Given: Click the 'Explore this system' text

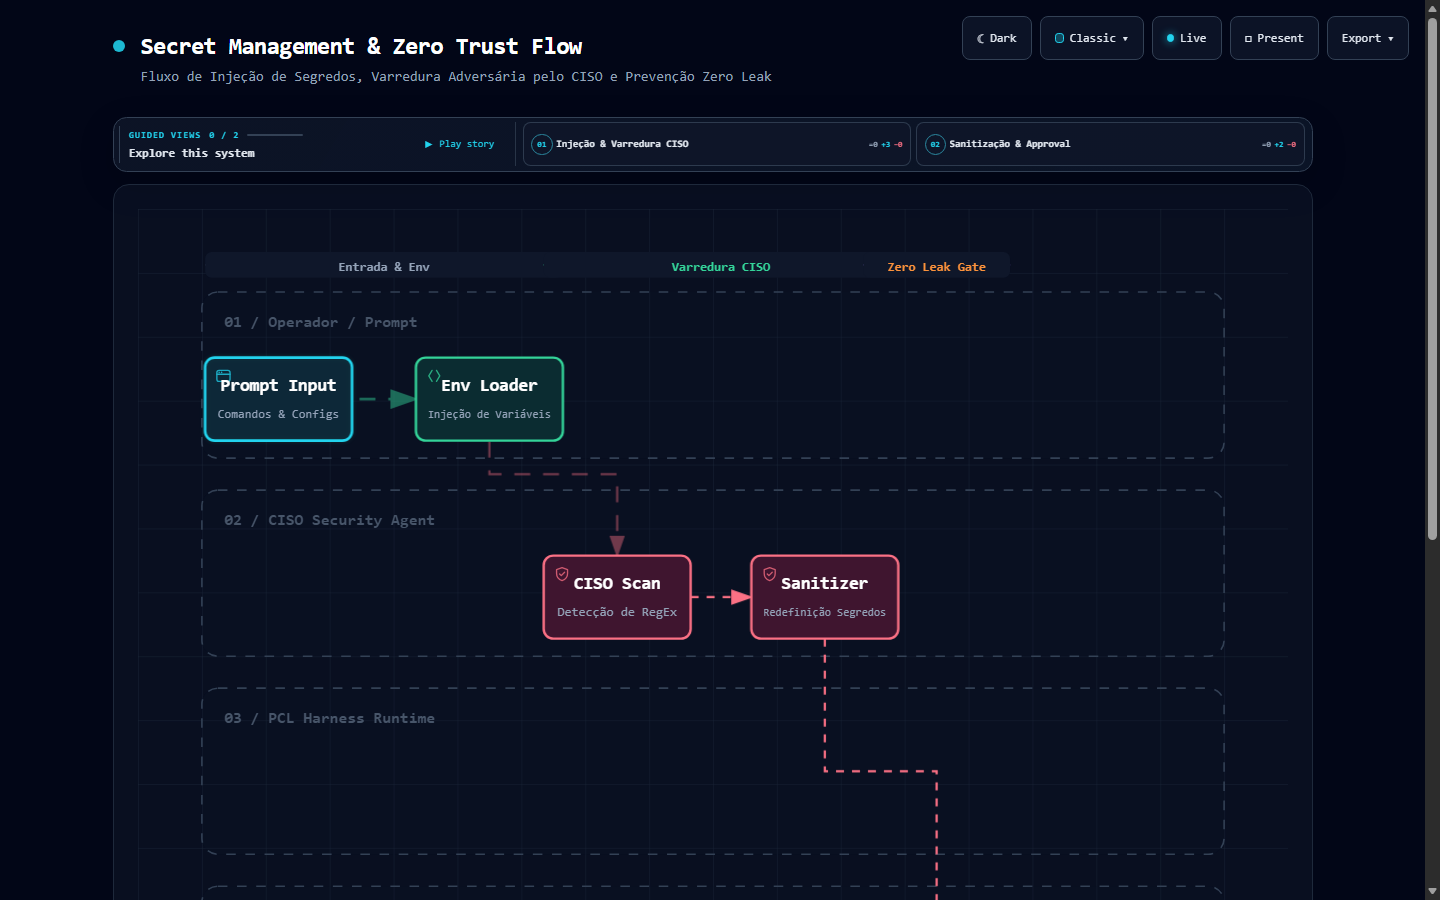Looking at the screenshot, I should 192,153.
